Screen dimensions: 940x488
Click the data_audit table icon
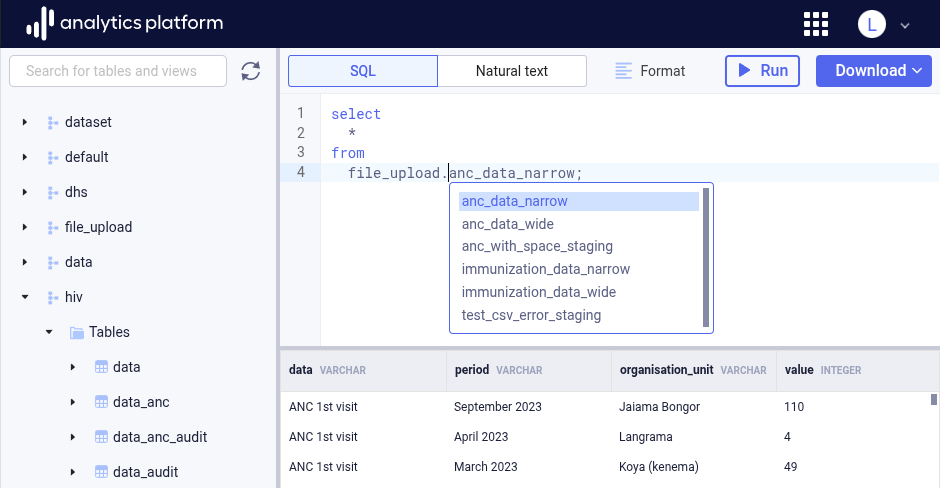(101, 472)
